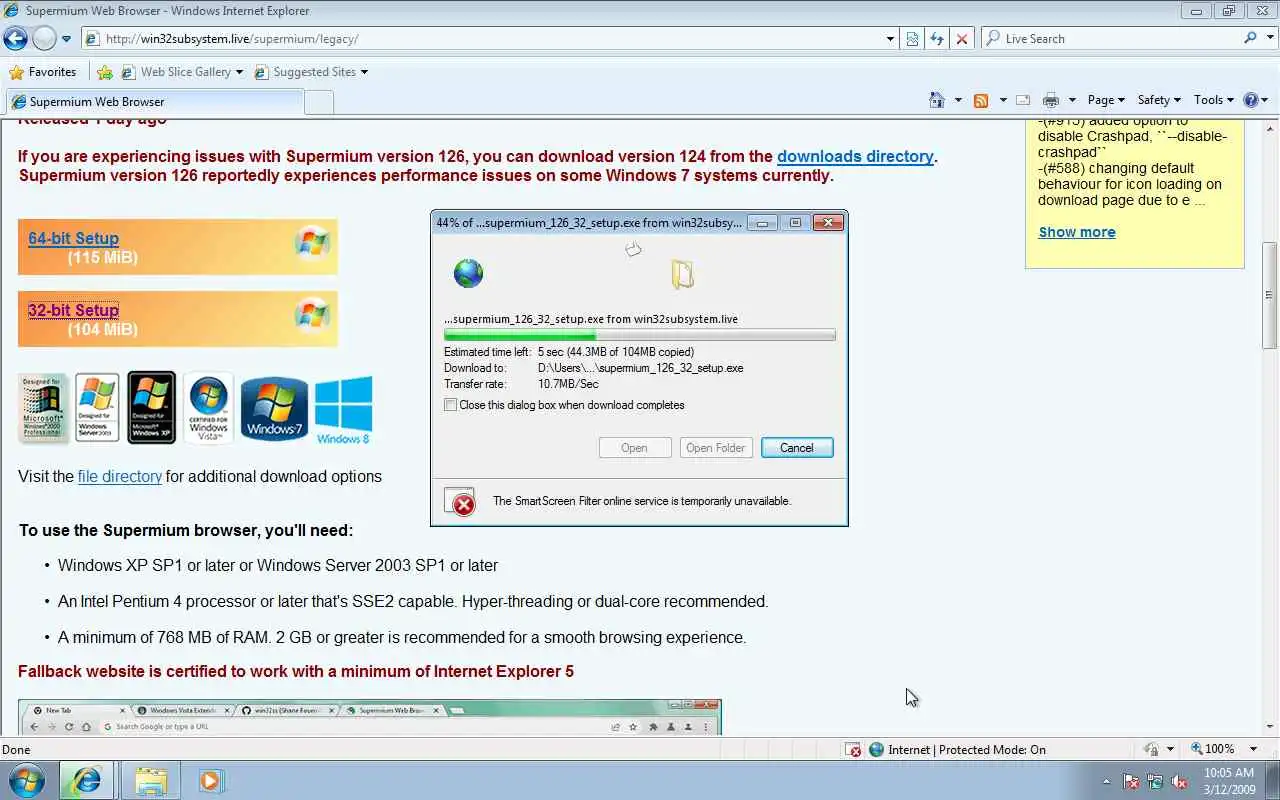Click Show more in changelog box

1077,232
